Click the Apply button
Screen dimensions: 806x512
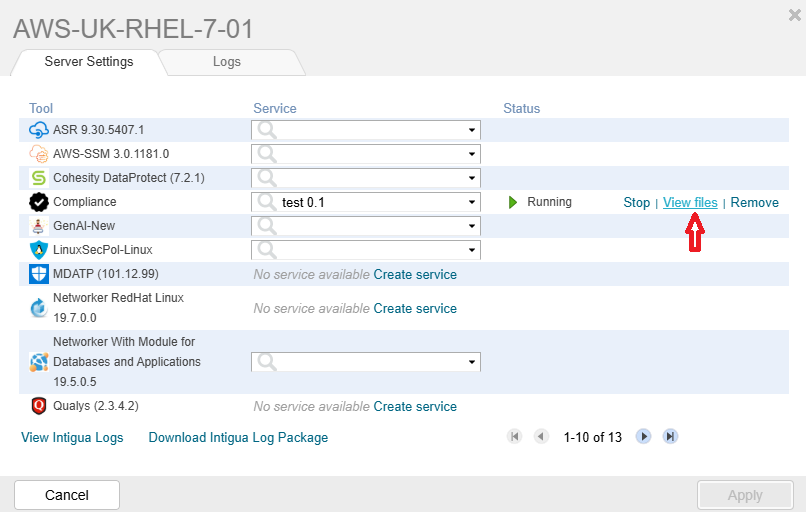tap(745, 495)
